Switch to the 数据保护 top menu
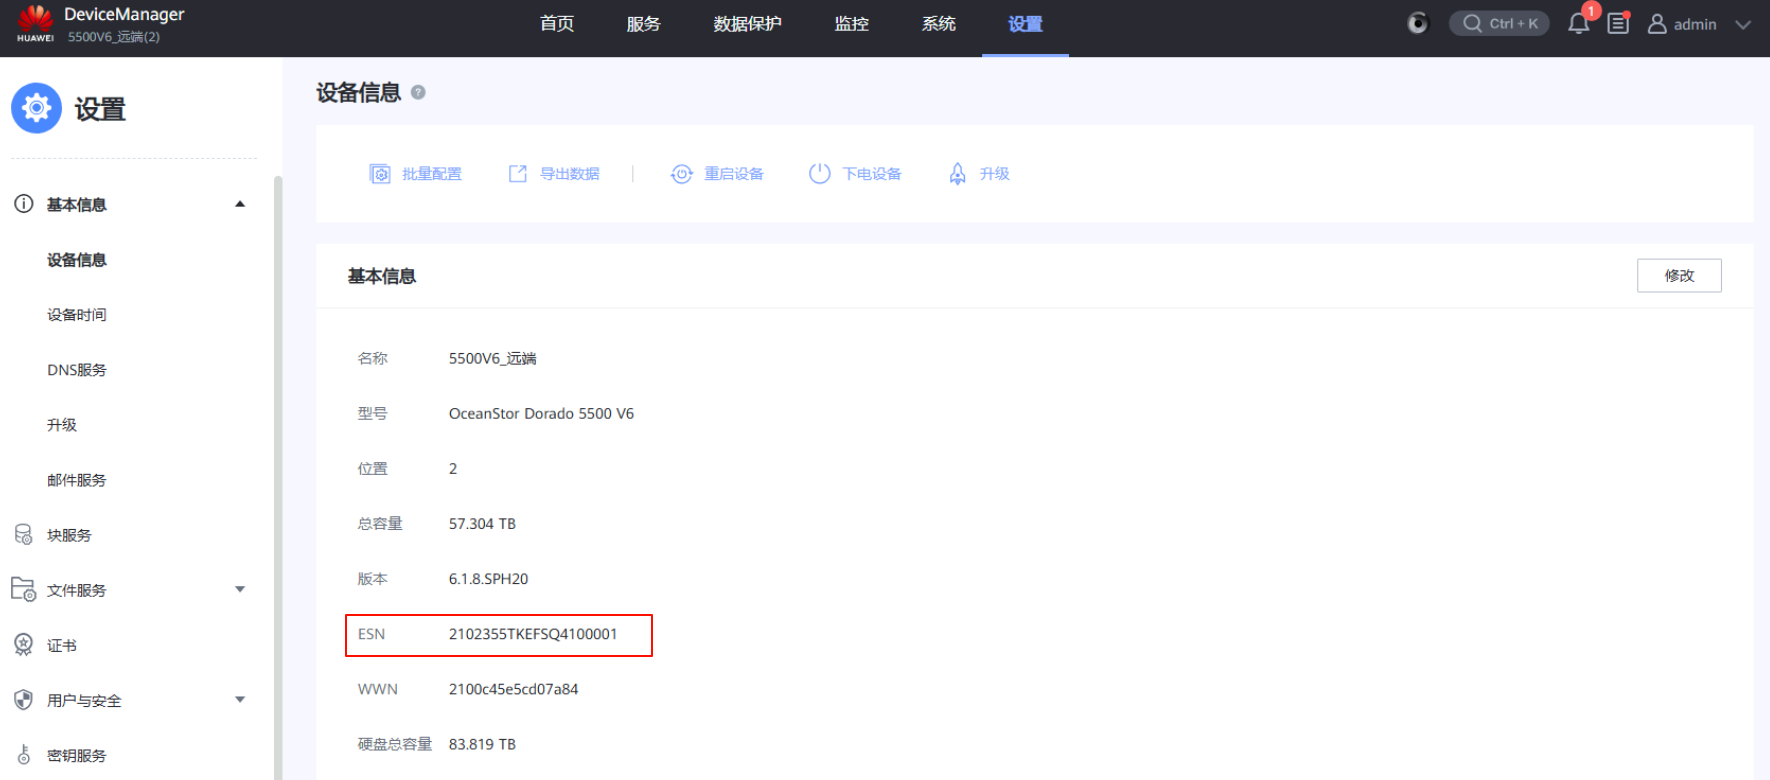This screenshot has width=1770, height=780. click(x=747, y=24)
